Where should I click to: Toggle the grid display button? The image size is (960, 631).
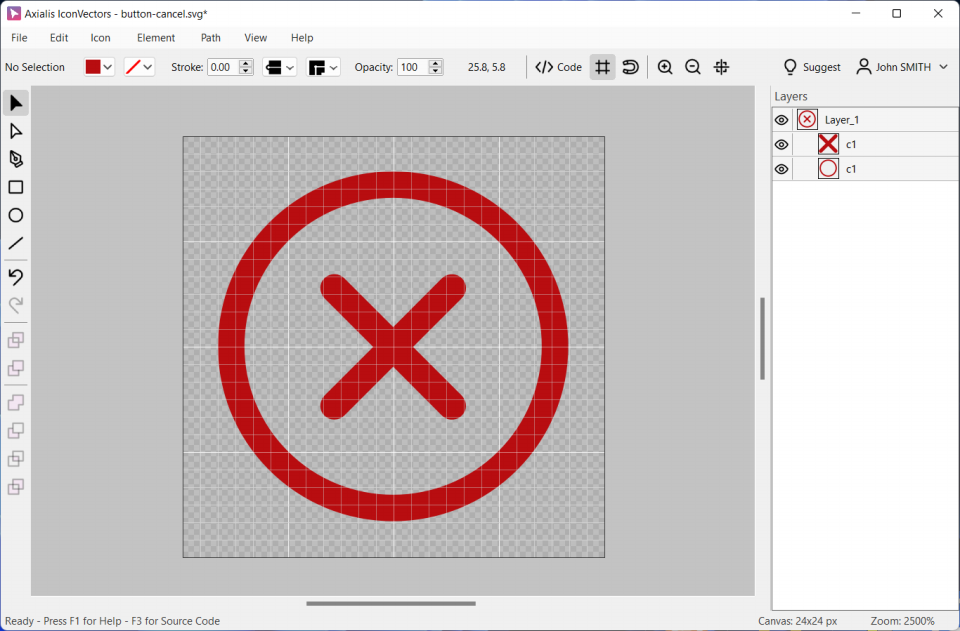point(602,67)
